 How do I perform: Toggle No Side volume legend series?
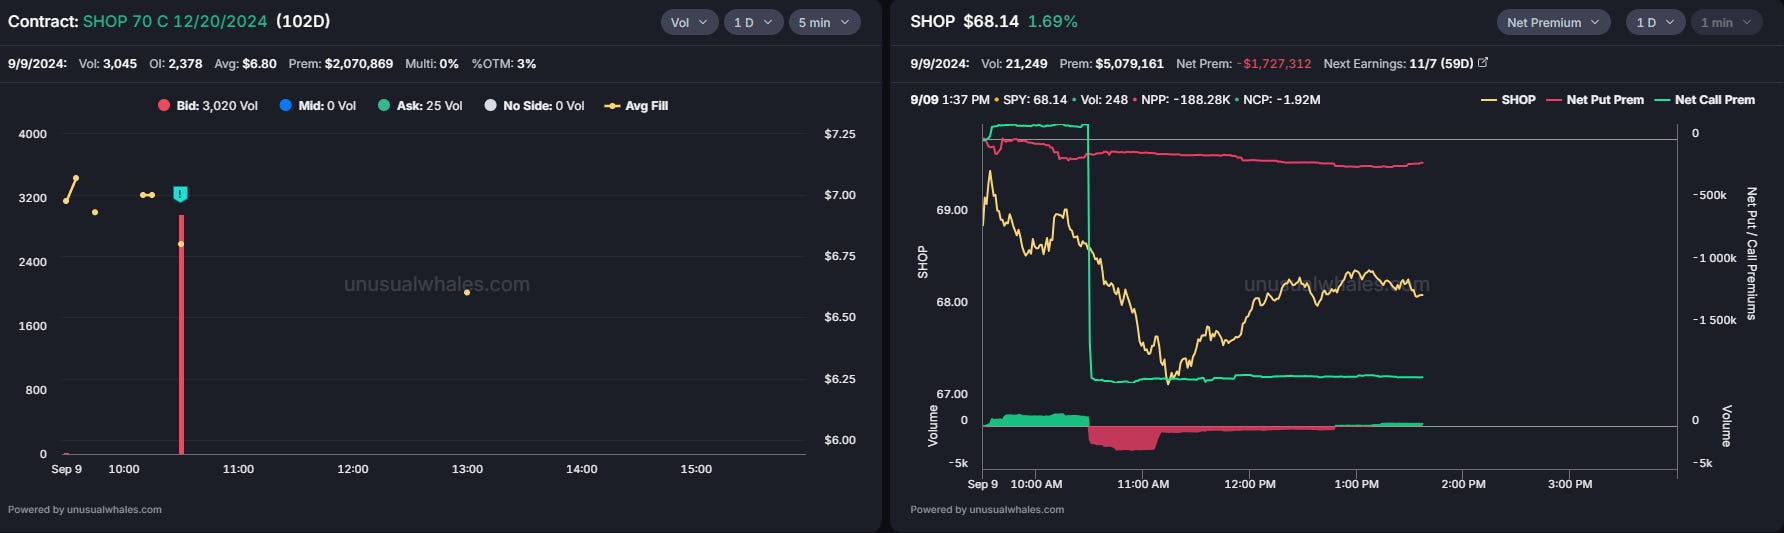click(x=534, y=105)
